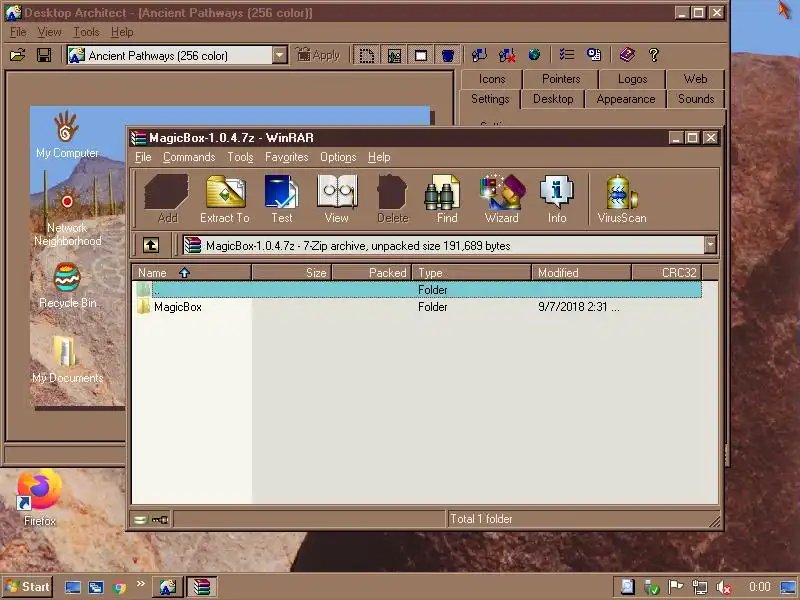Click the Start button
The height and width of the screenshot is (600, 800).
coord(28,587)
